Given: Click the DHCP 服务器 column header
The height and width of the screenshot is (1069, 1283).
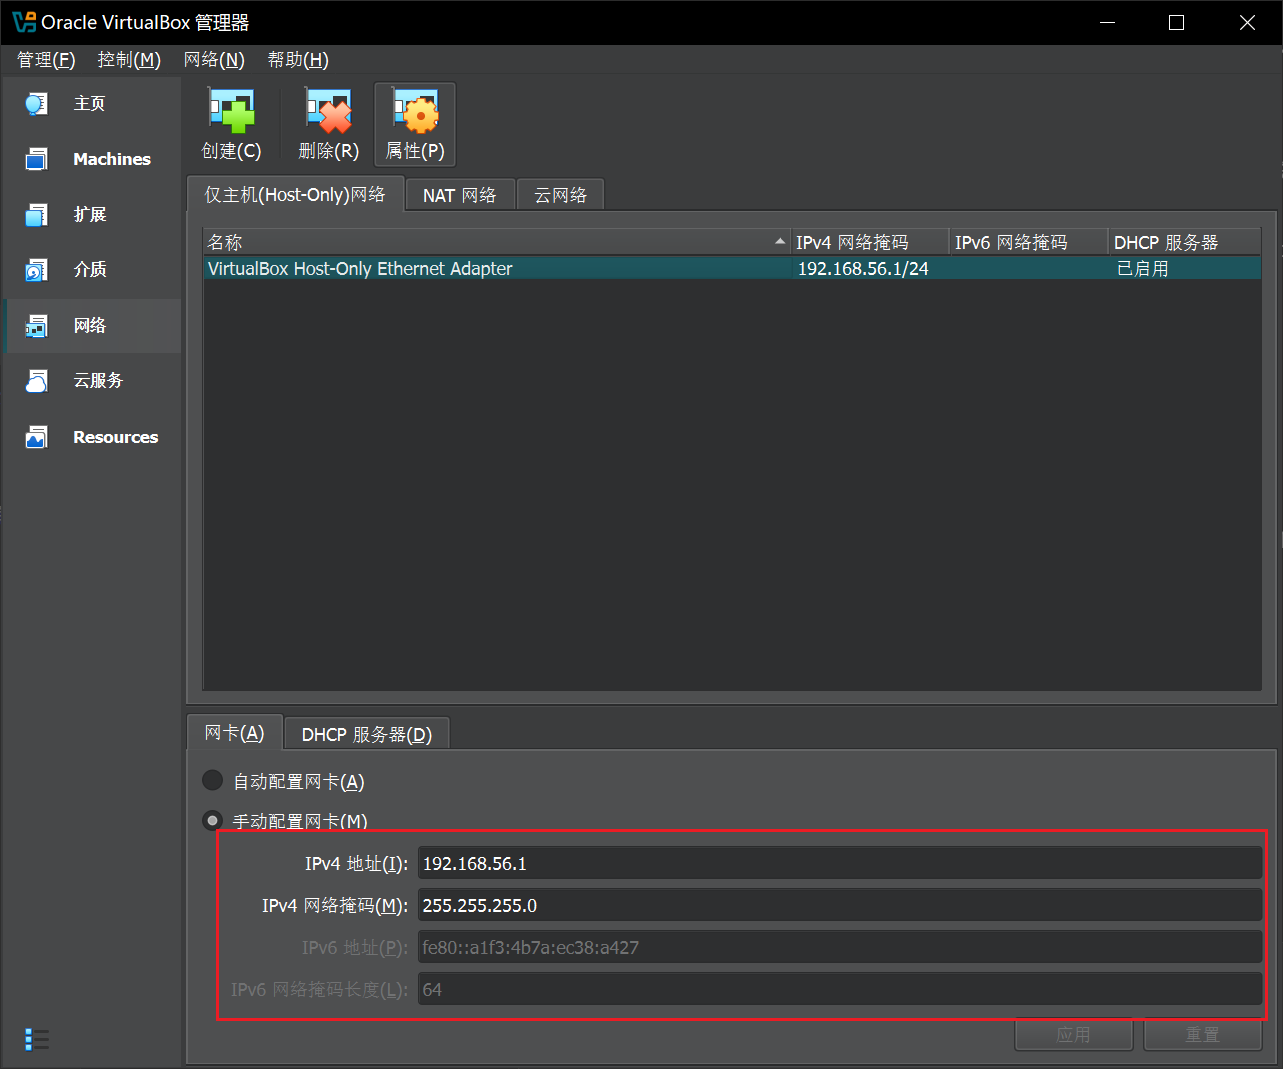Looking at the screenshot, I should (1185, 242).
